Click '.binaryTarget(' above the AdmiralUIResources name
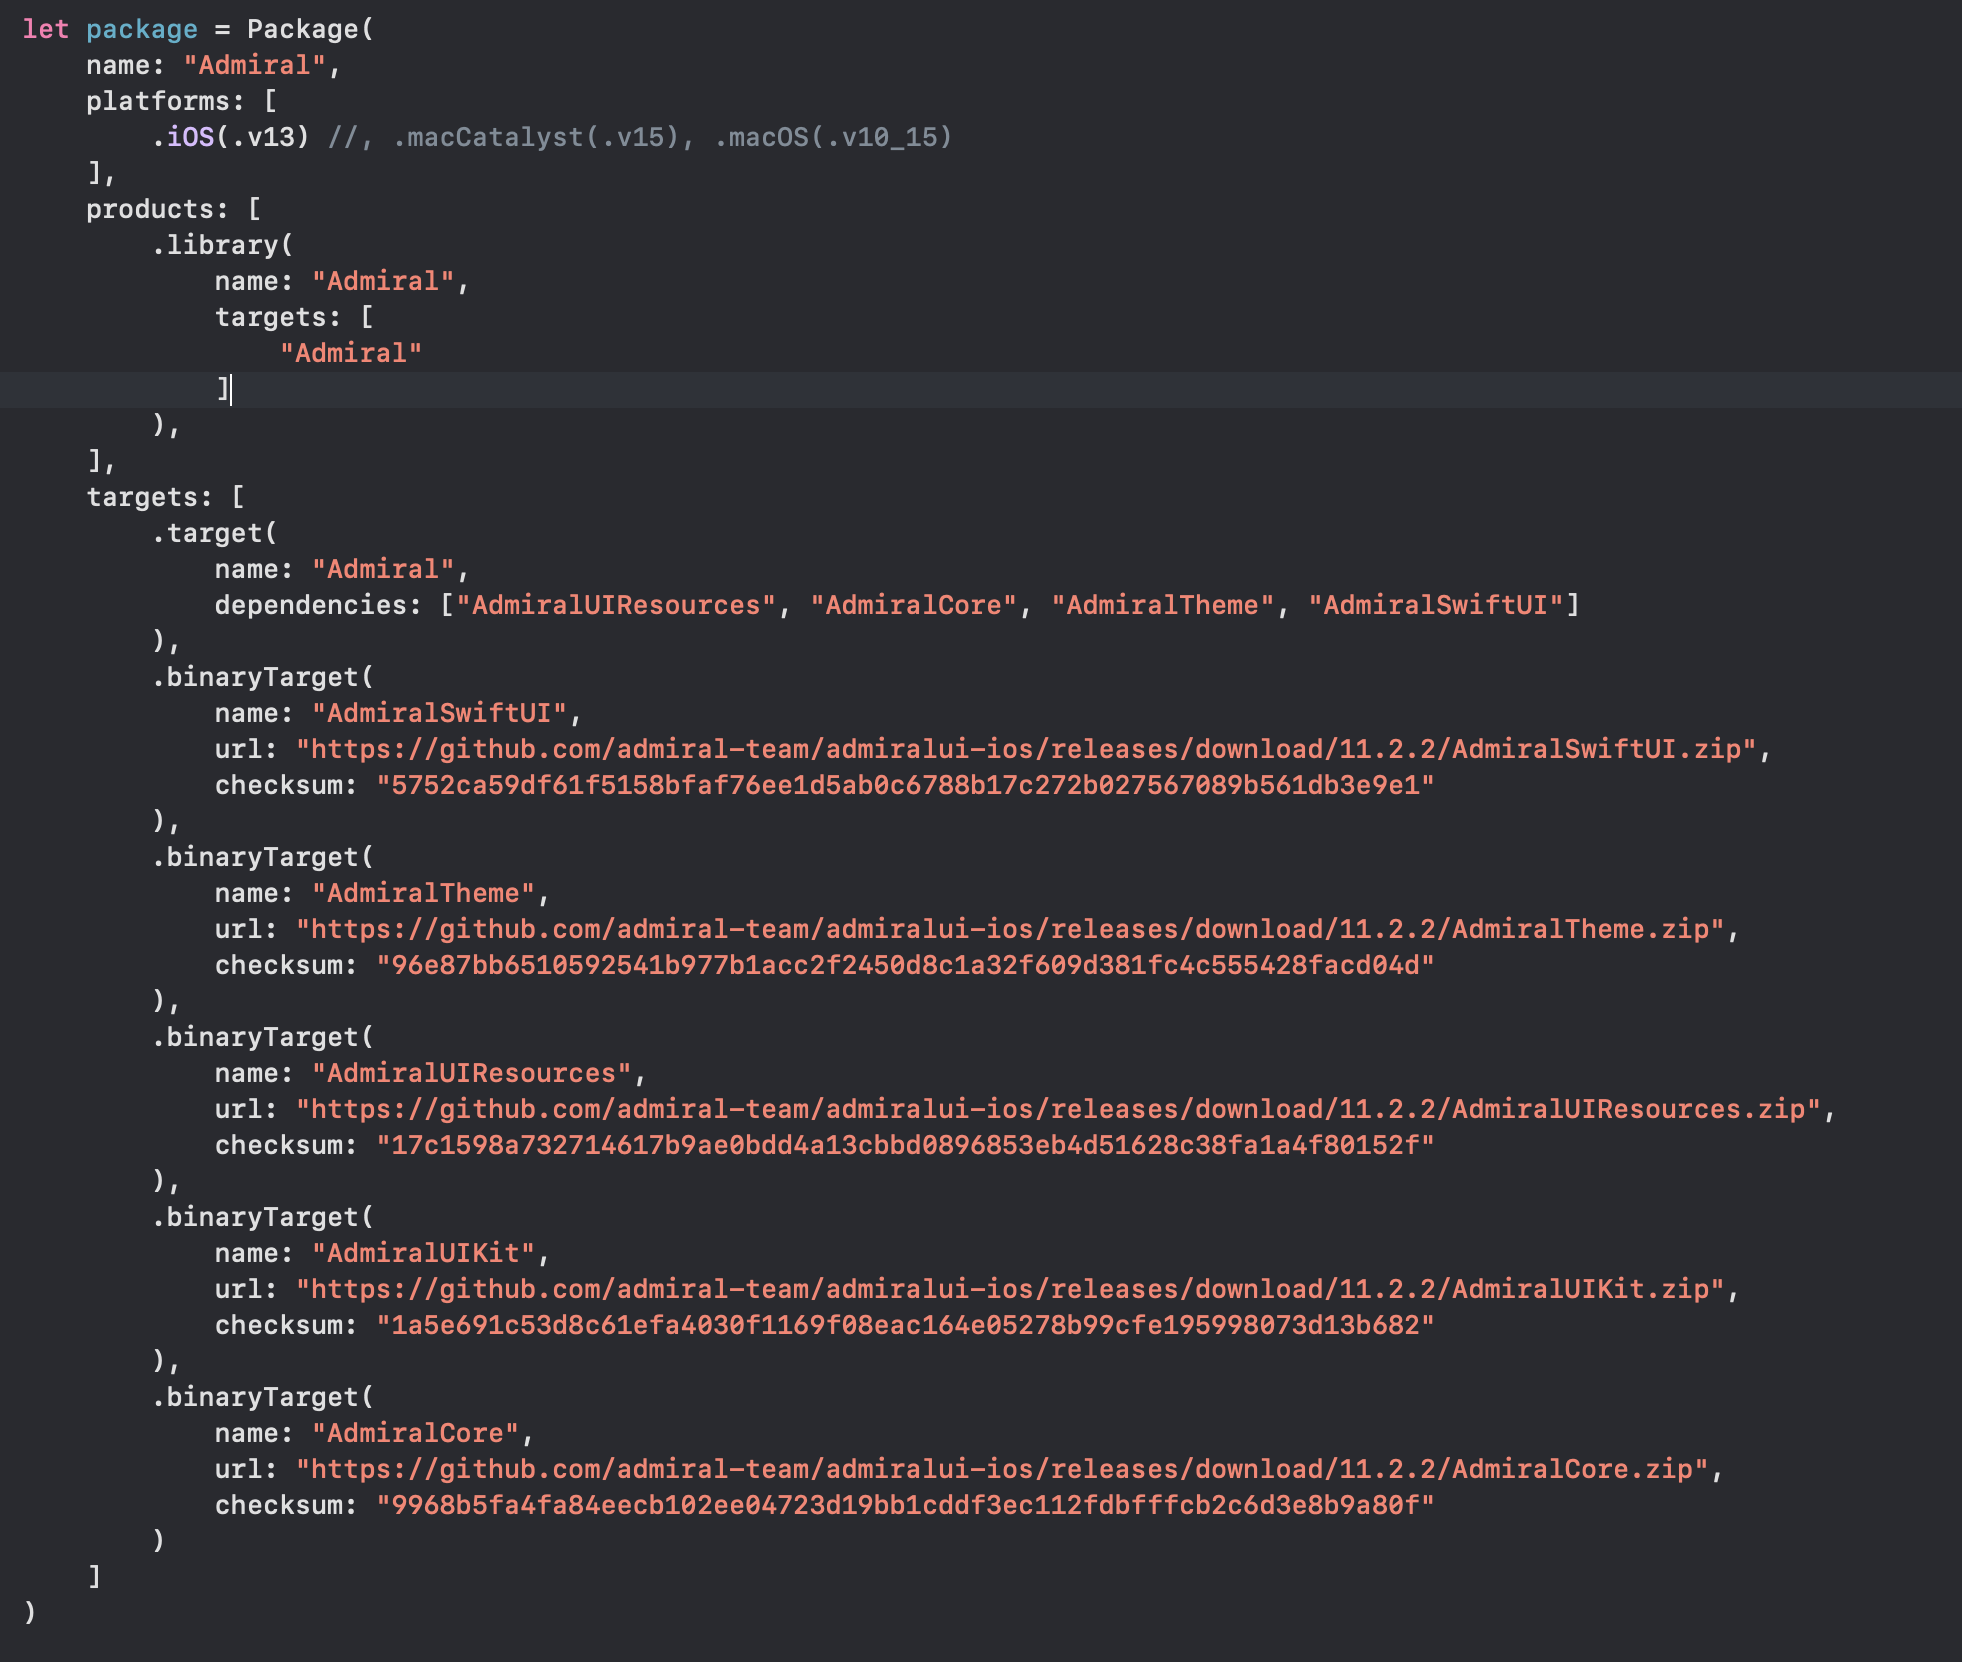The image size is (1962, 1662). [x=262, y=1037]
